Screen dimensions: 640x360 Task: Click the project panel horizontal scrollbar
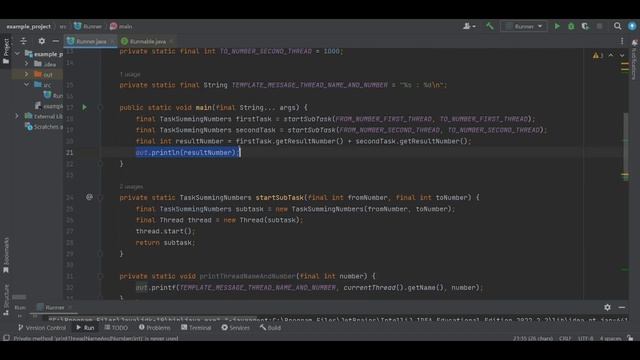(x=19, y=297)
